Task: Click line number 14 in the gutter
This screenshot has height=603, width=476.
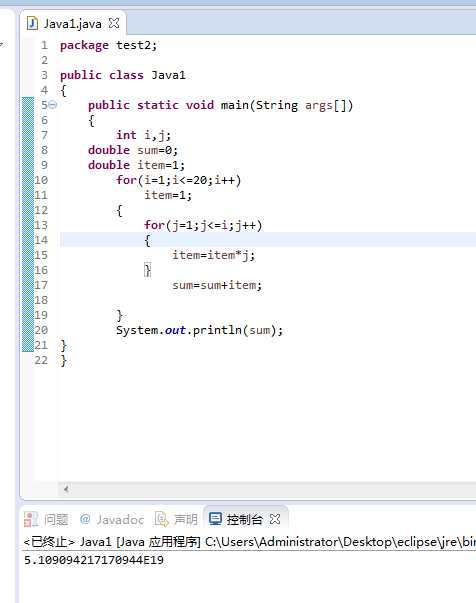Action: coord(41,240)
